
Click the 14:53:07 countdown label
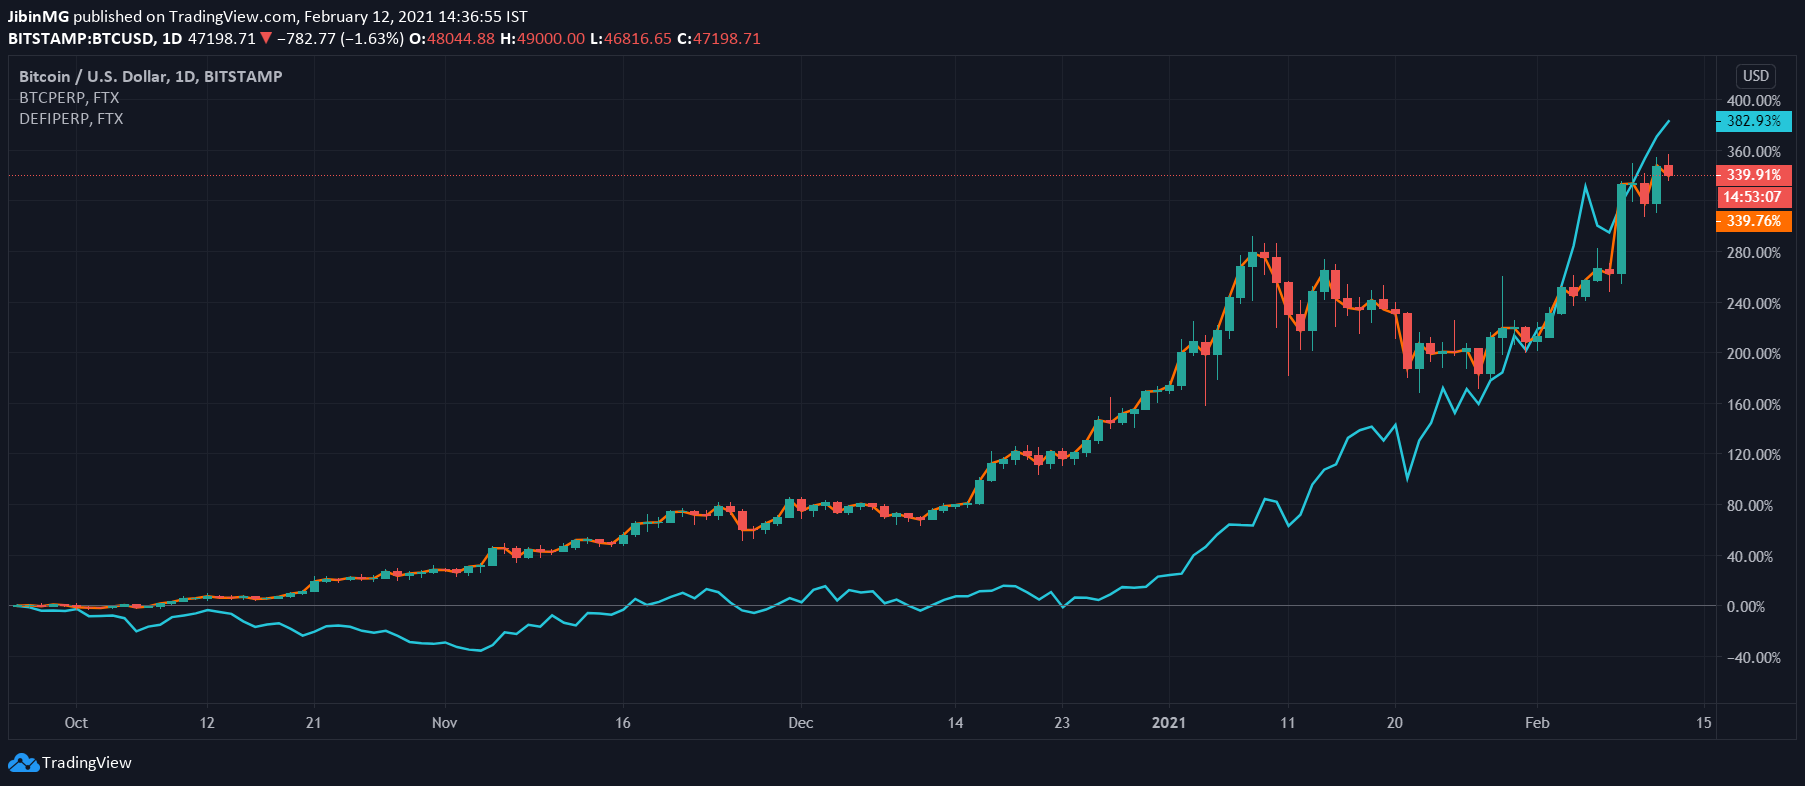1753,197
